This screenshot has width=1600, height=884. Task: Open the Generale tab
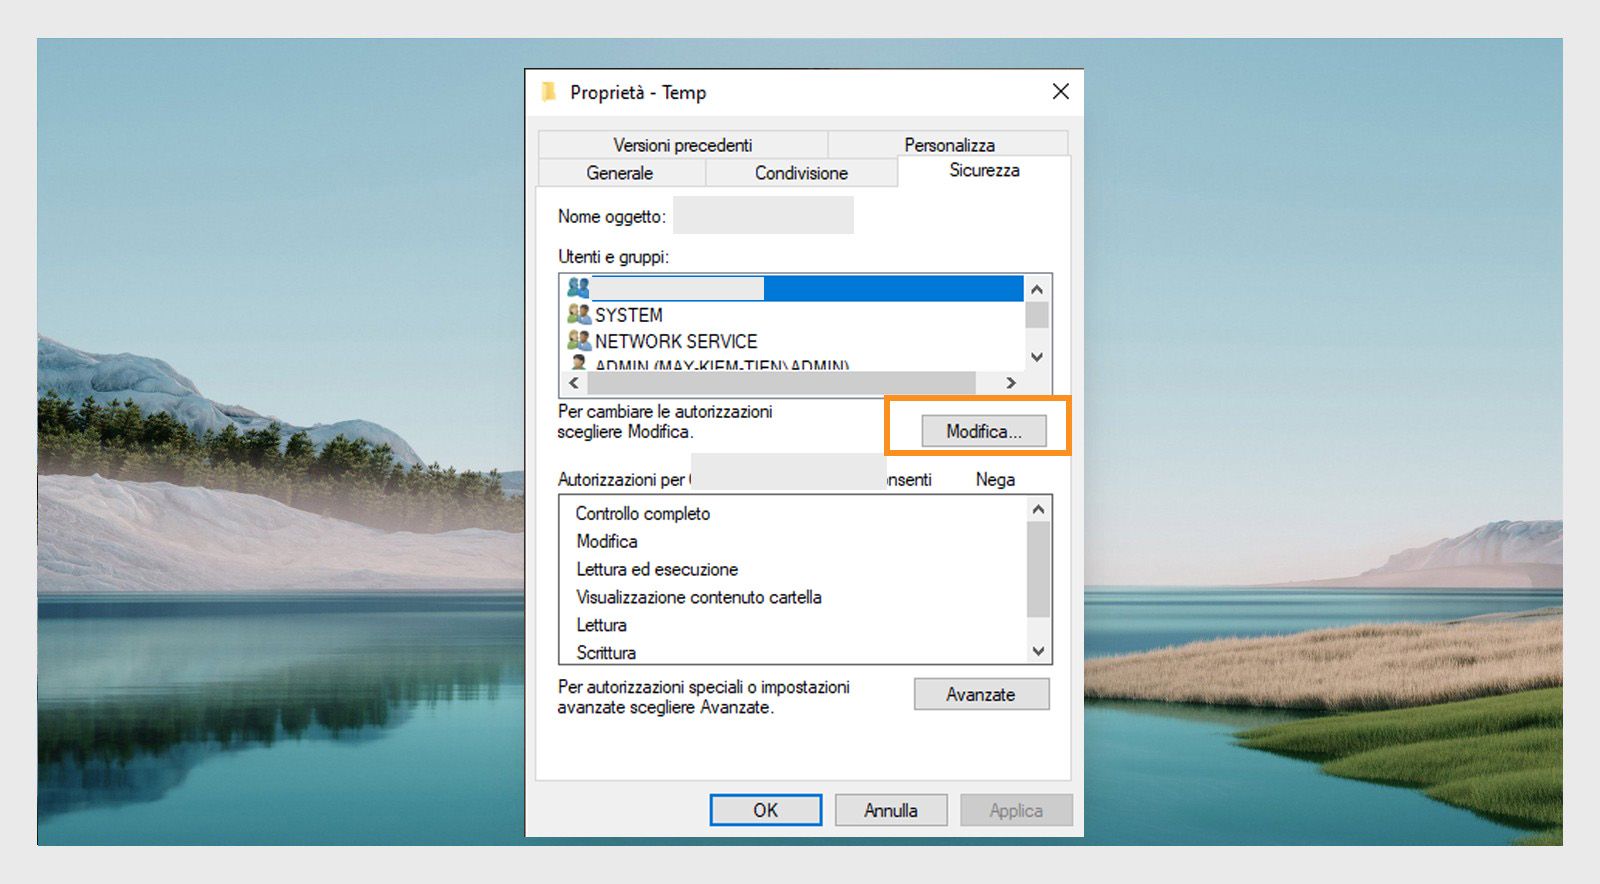pyautogui.click(x=620, y=172)
